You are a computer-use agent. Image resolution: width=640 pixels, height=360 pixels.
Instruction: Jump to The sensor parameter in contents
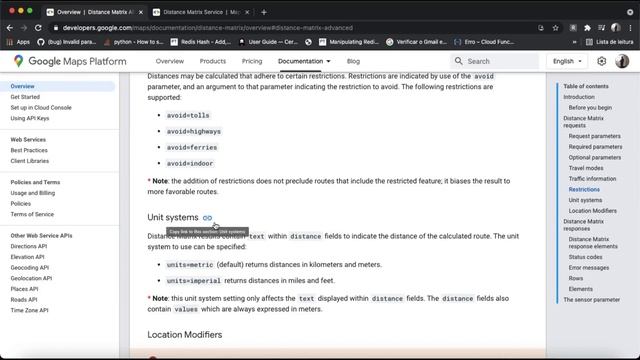(591, 300)
